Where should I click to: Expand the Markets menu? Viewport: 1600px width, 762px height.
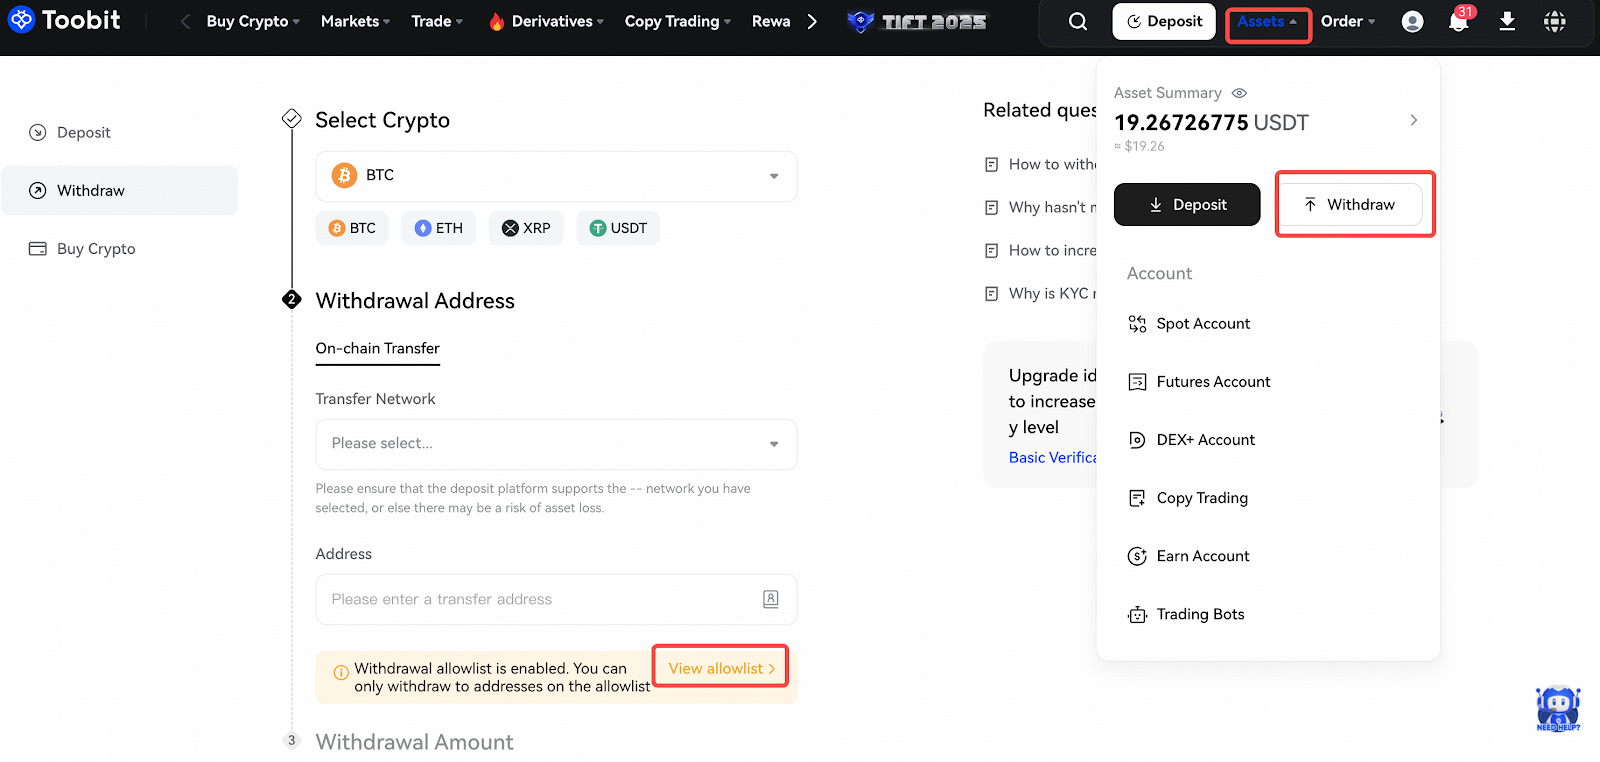(355, 21)
